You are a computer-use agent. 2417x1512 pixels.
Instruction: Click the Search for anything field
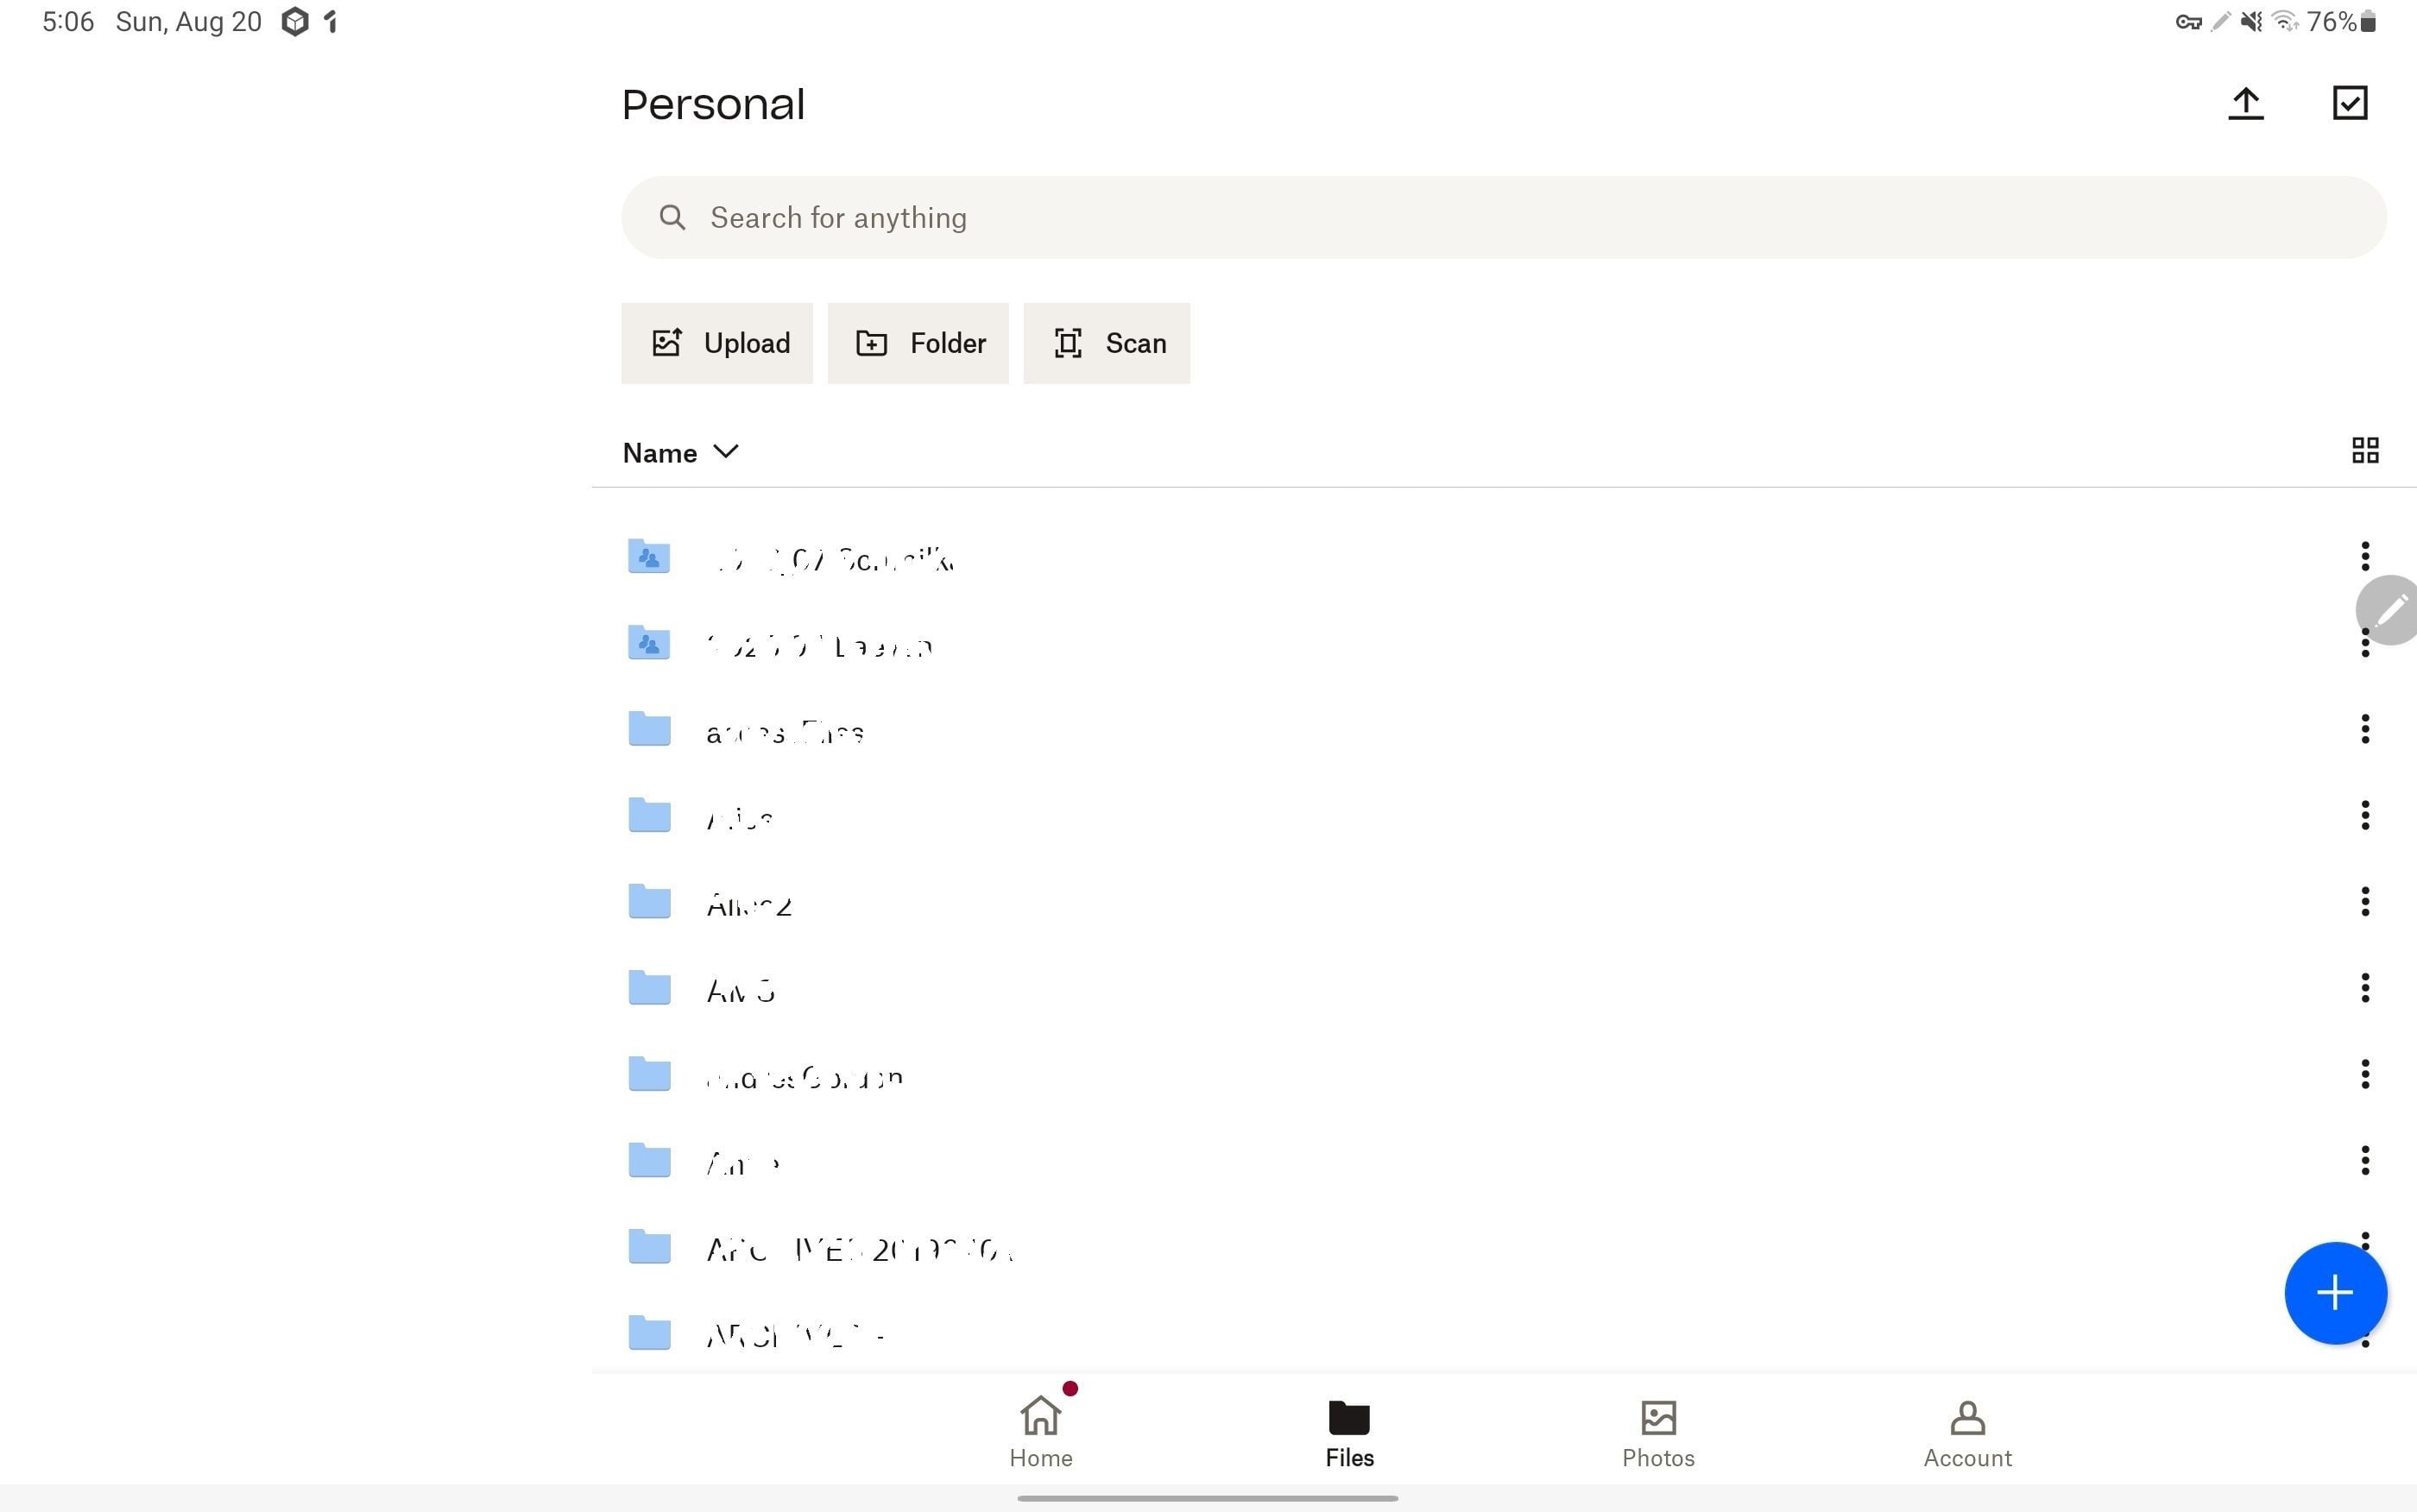[x=1503, y=218]
